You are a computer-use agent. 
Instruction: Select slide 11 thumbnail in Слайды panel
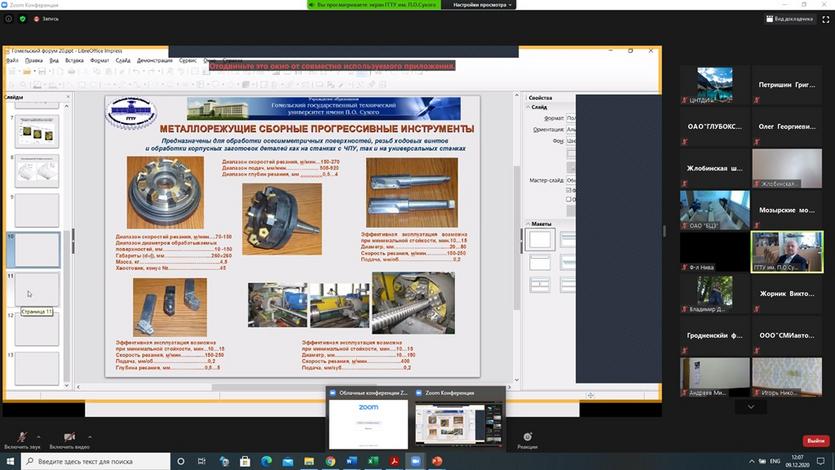[x=37, y=290]
